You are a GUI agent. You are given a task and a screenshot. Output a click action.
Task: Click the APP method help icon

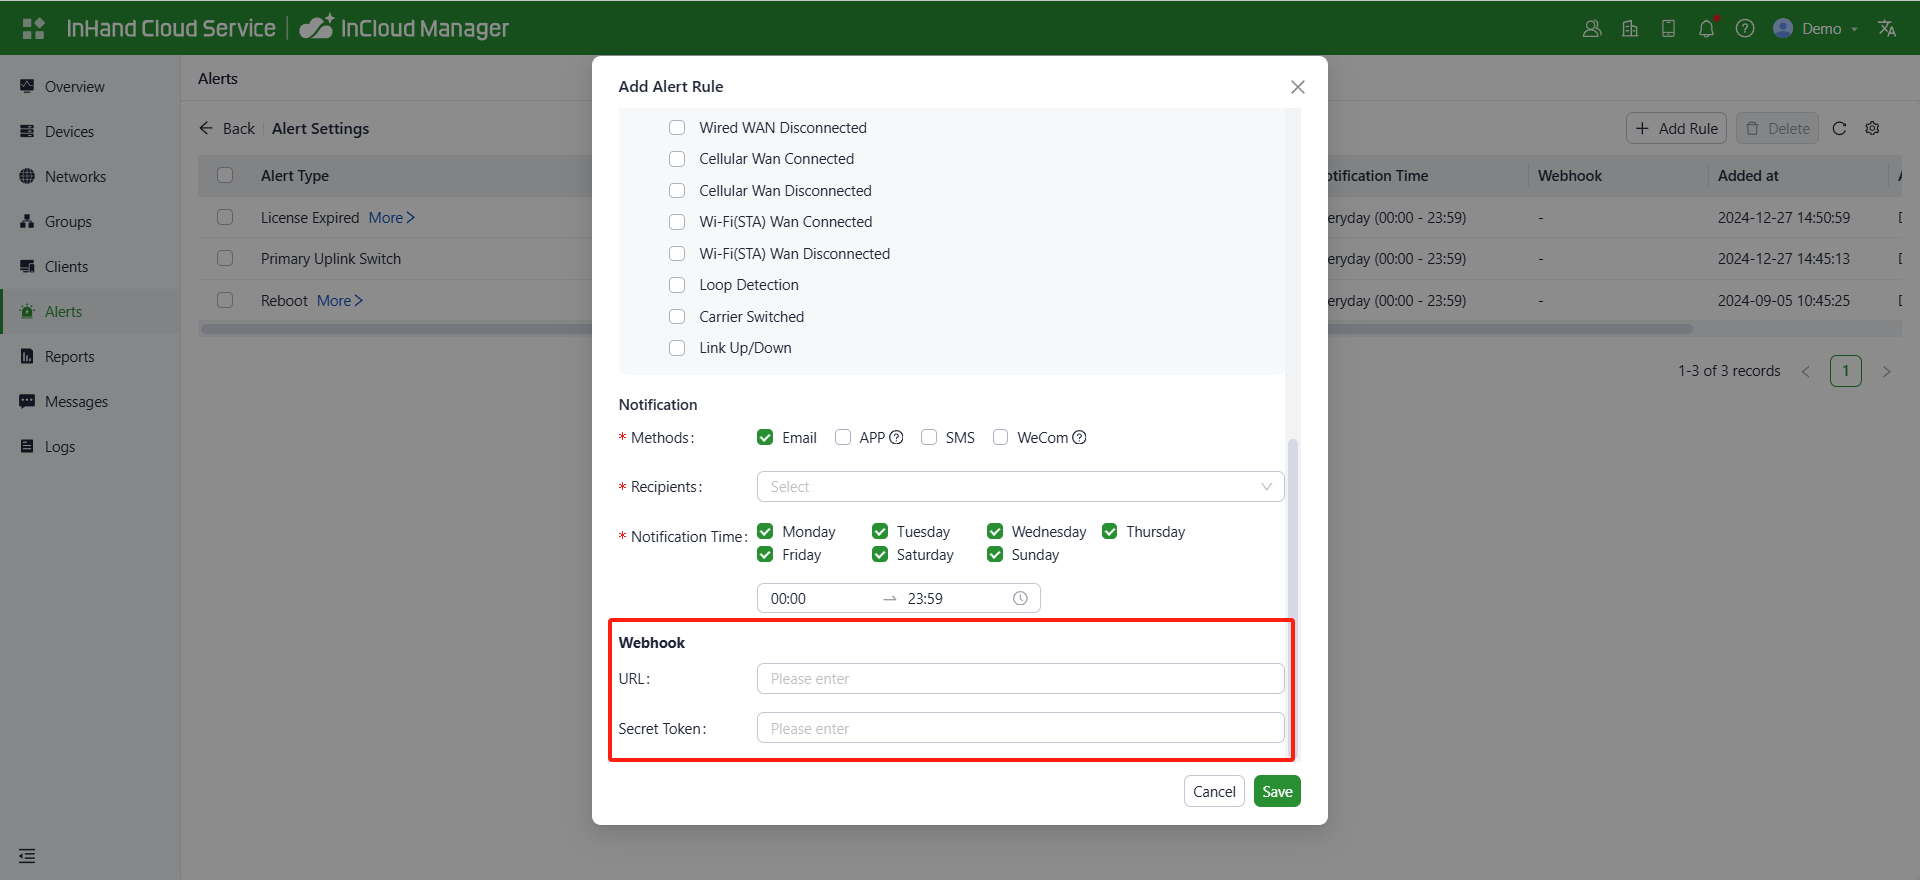click(x=897, y=438)
